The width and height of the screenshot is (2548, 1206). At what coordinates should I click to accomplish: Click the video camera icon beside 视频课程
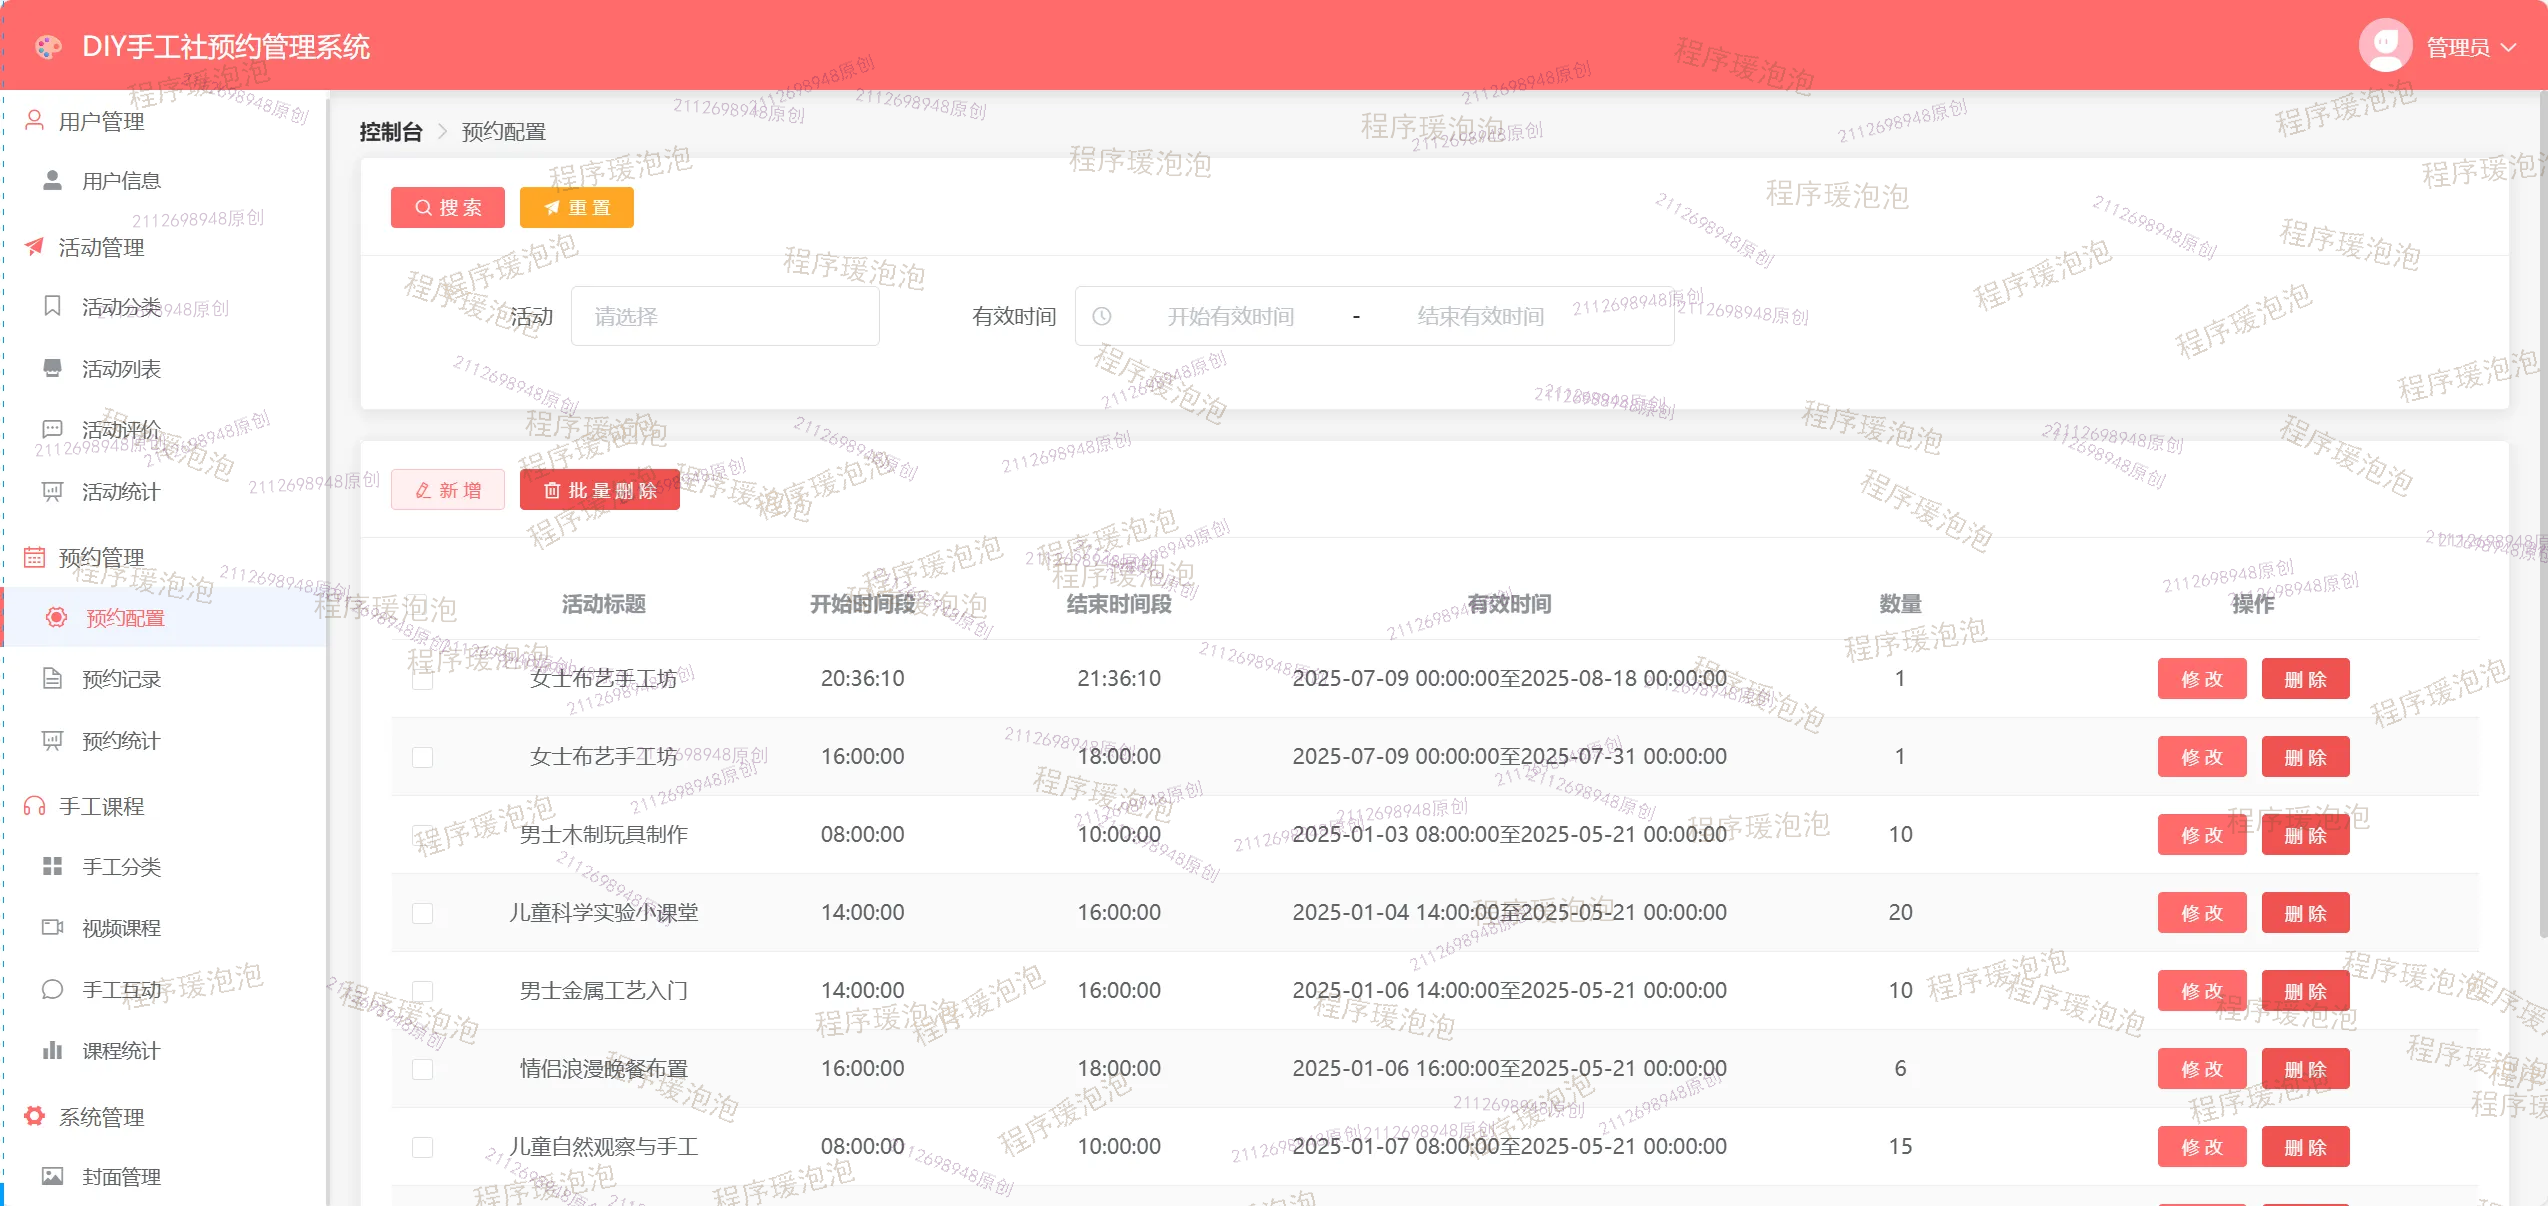point(53,927)
